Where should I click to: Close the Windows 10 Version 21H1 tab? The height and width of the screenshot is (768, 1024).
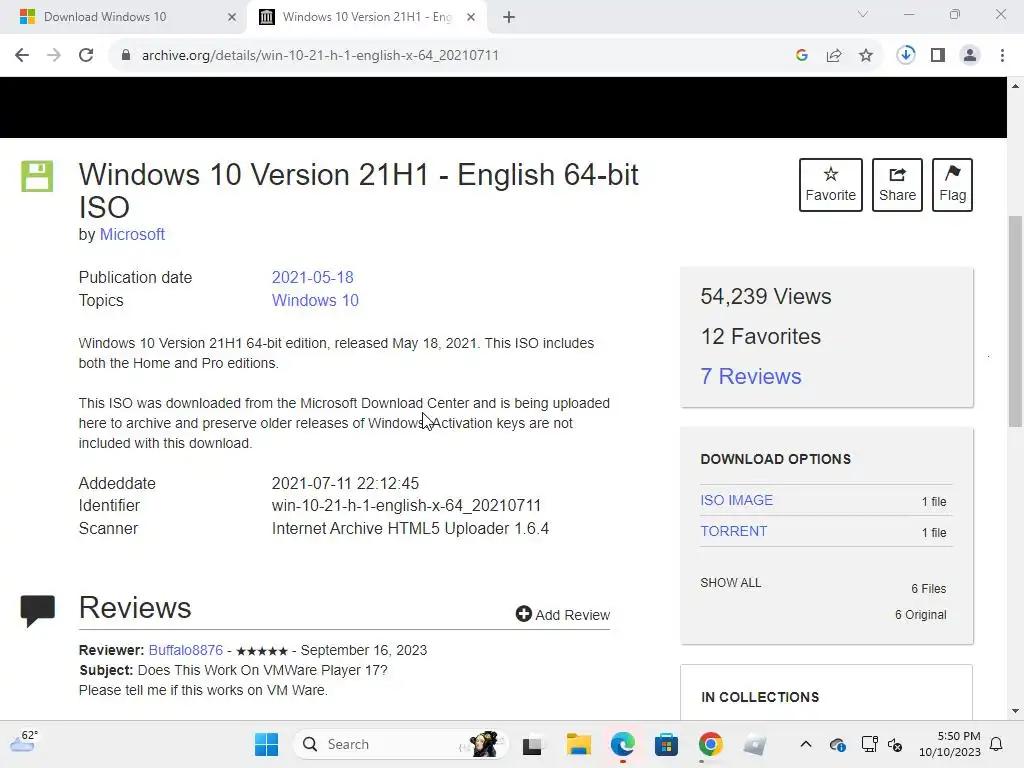click(x=471, y=17)
